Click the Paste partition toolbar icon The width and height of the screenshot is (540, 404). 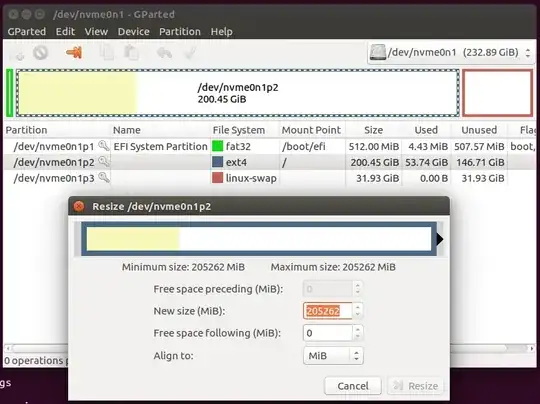(x=132, y=53)
